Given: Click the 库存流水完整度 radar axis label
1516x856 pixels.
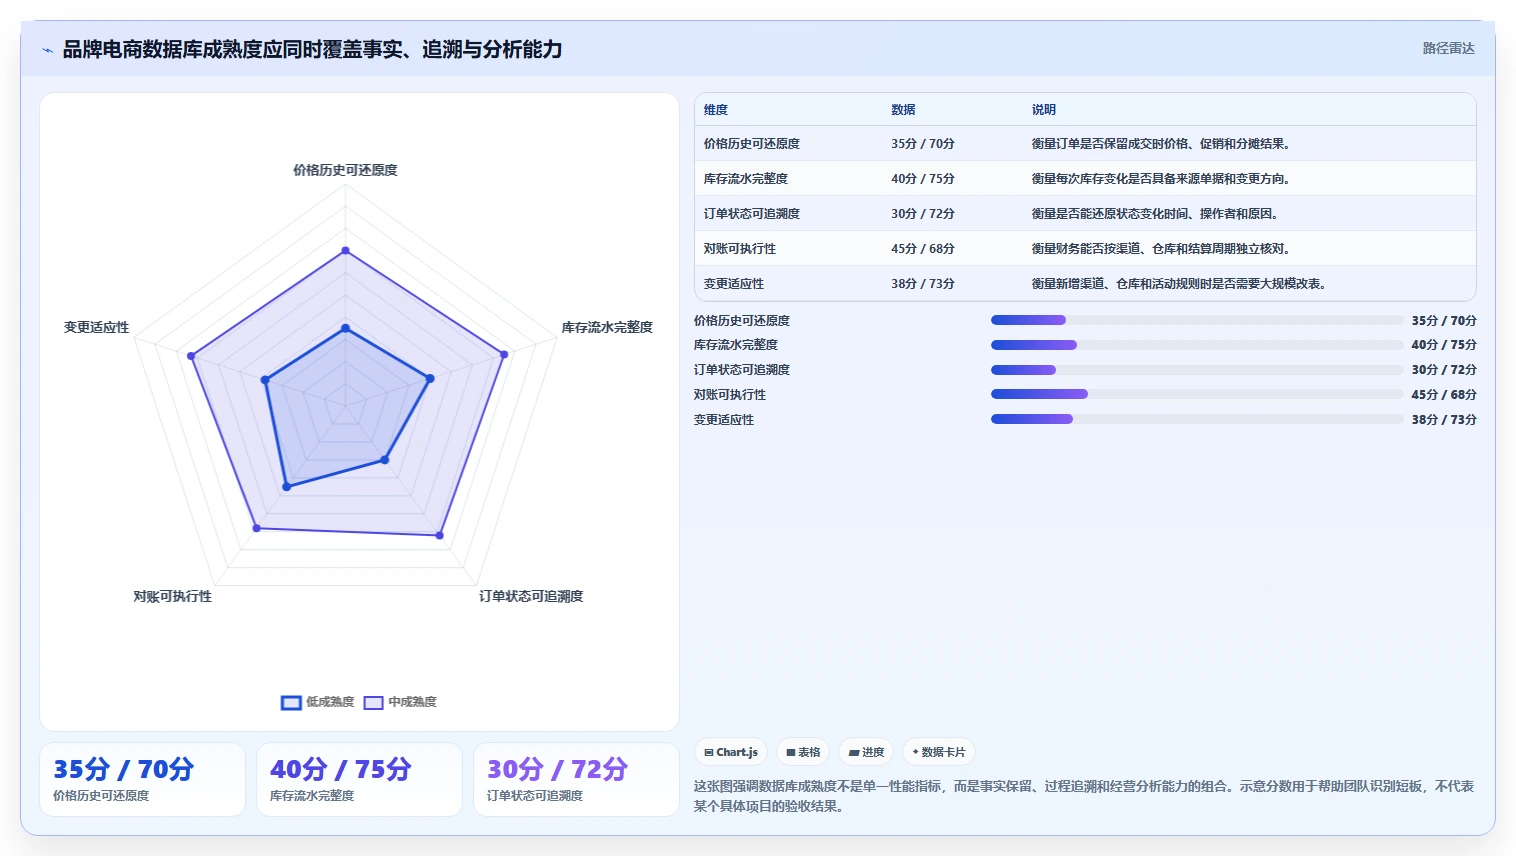Looking at the screenshot, I should pyautogui.click(x=607, y=327).
